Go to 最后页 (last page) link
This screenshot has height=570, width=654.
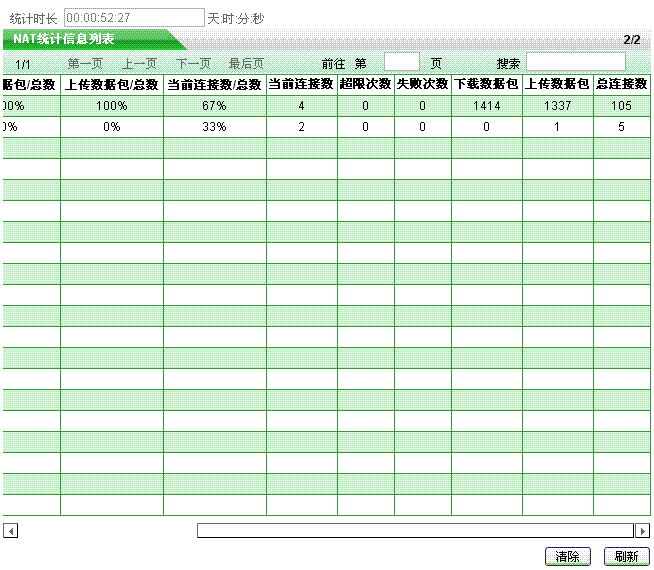click(x=246, y=63)
